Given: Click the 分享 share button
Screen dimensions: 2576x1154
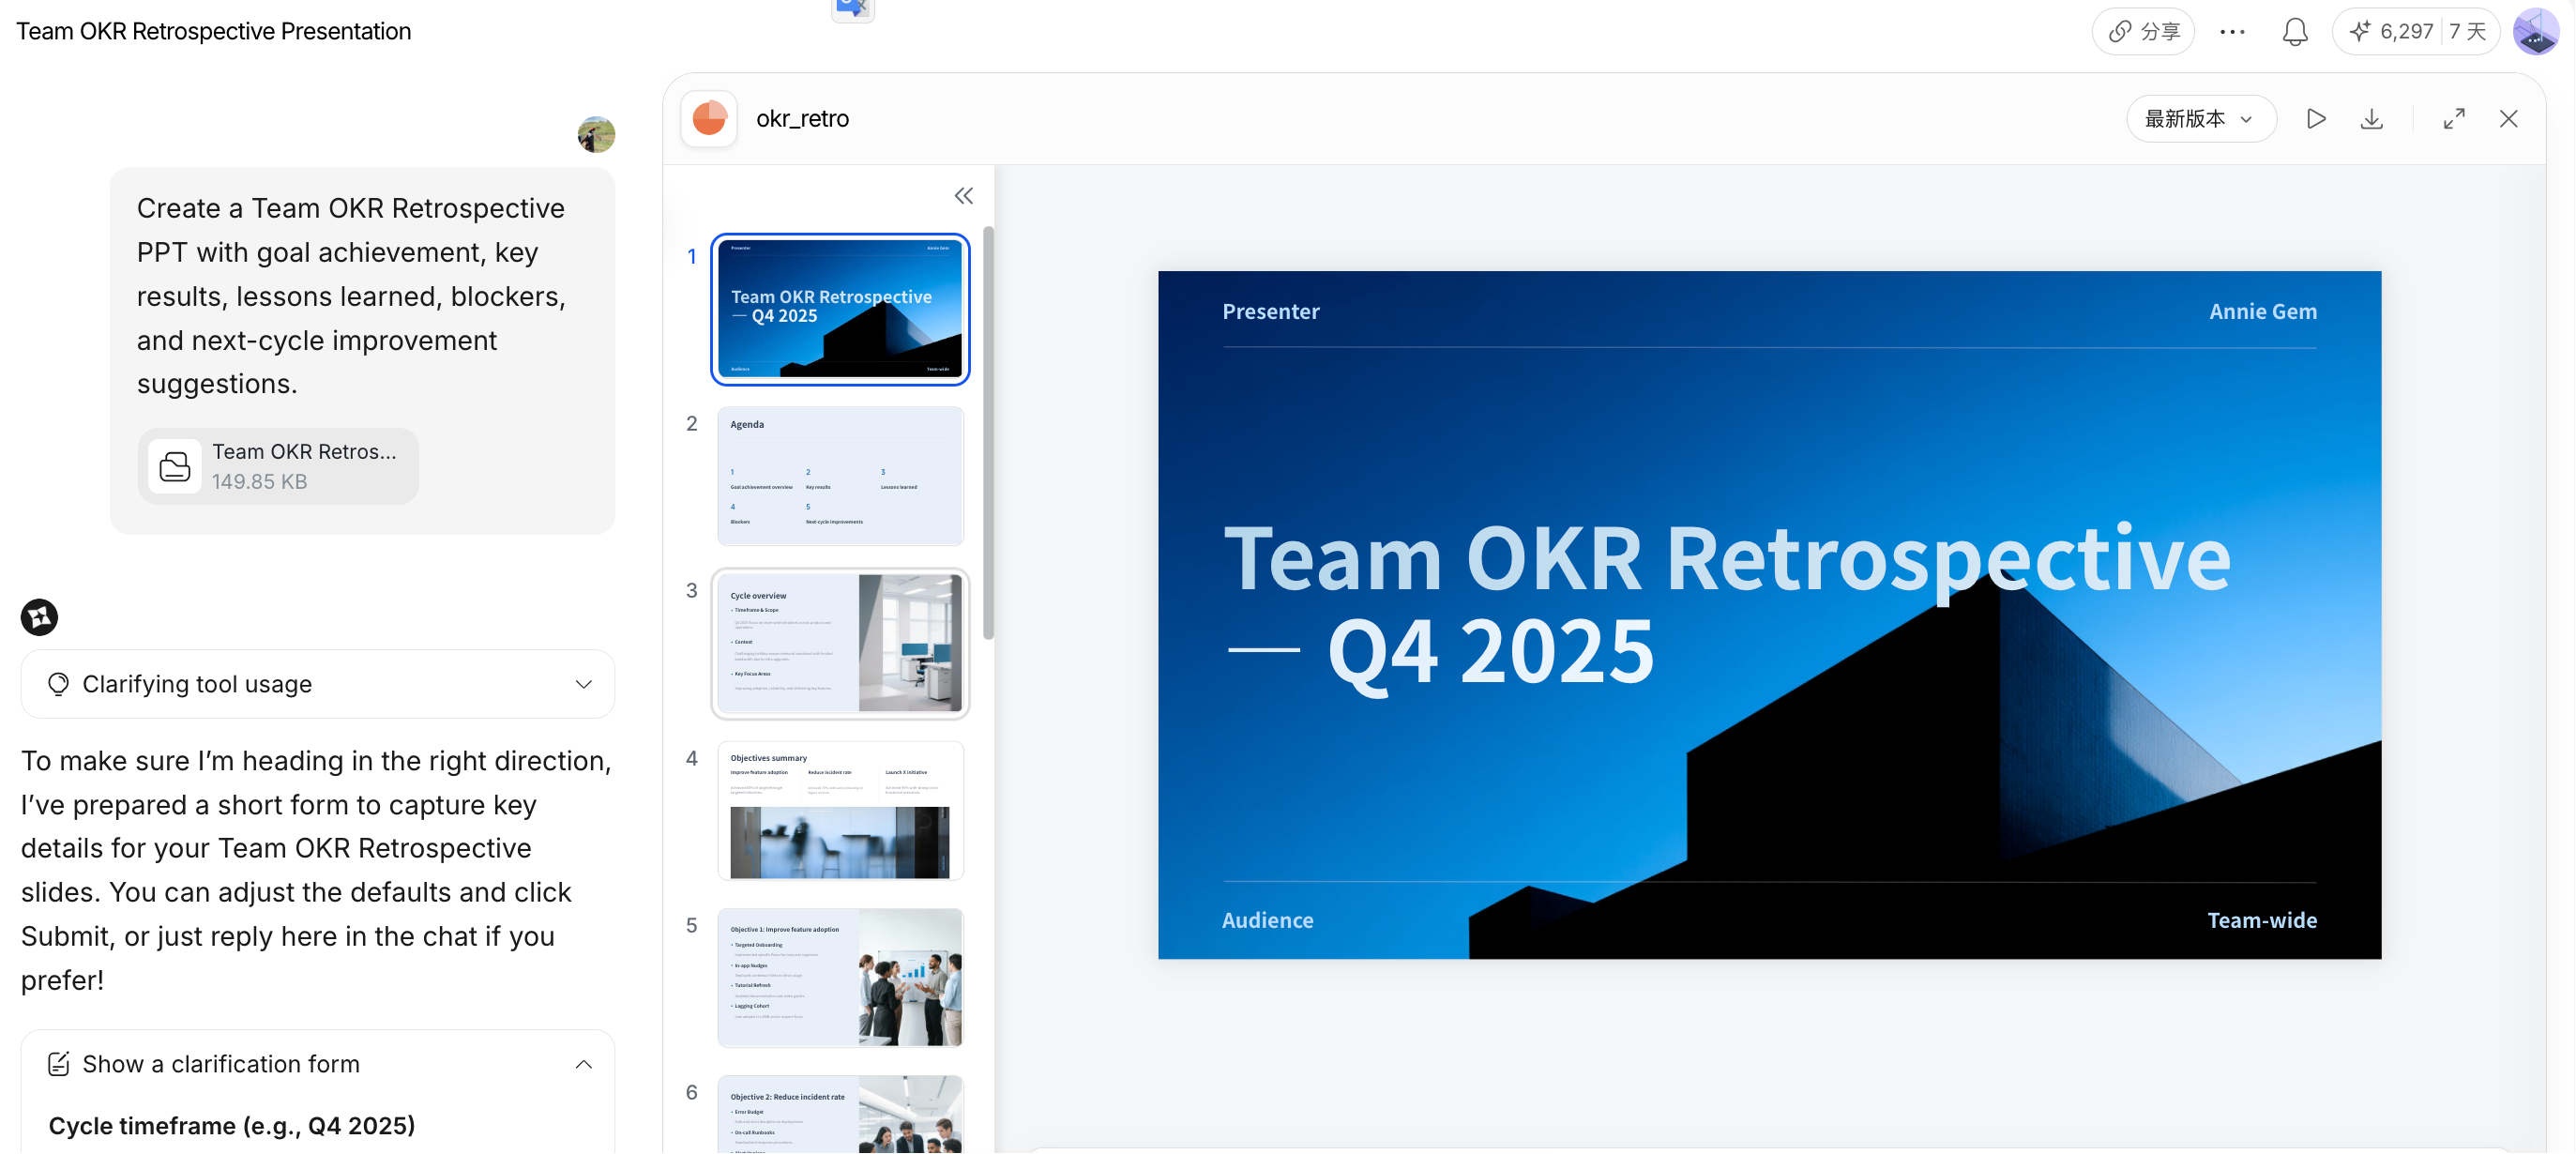Looking at the screenshot, I should [2143, 32].
